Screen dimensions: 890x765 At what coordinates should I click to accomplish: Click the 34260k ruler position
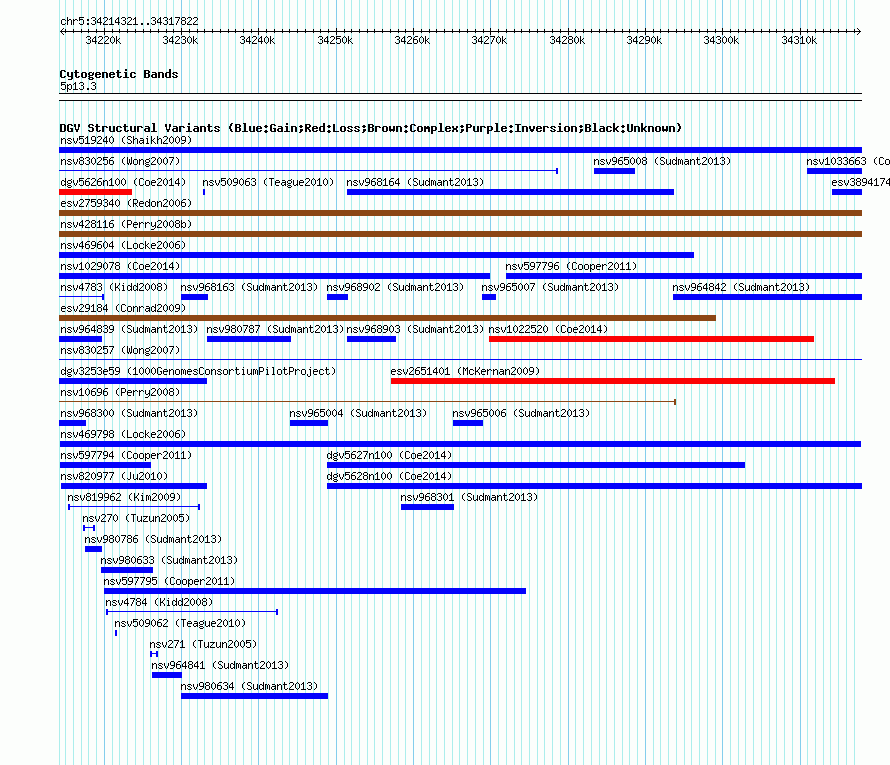tap(412, 40)
